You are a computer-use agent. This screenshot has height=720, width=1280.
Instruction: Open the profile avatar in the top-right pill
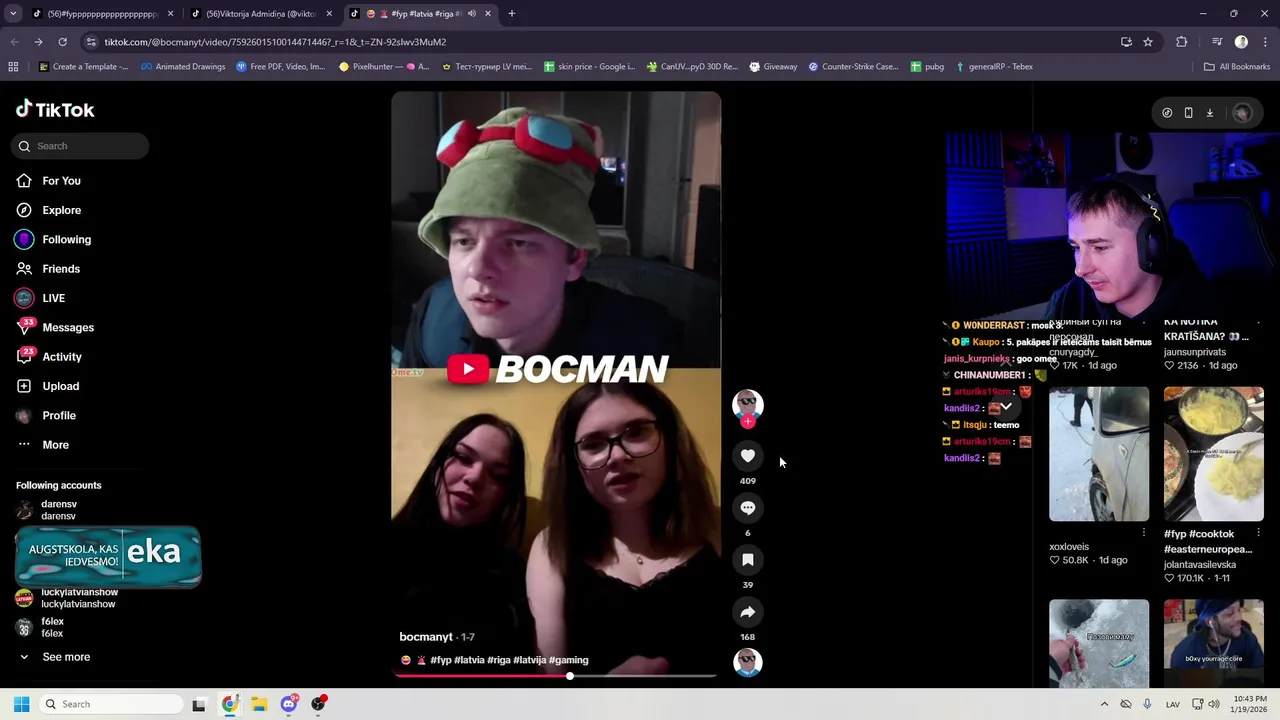[x=1242, y=113]
